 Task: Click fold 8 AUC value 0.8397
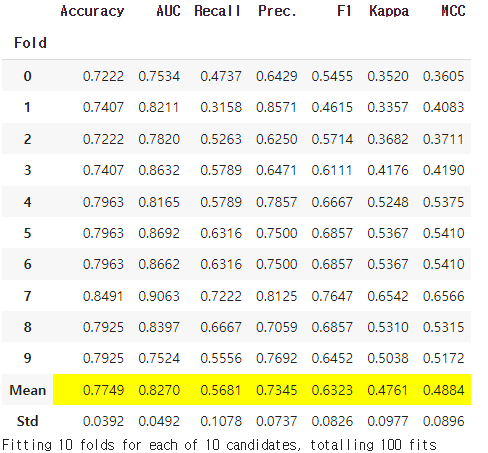(159, 327)
